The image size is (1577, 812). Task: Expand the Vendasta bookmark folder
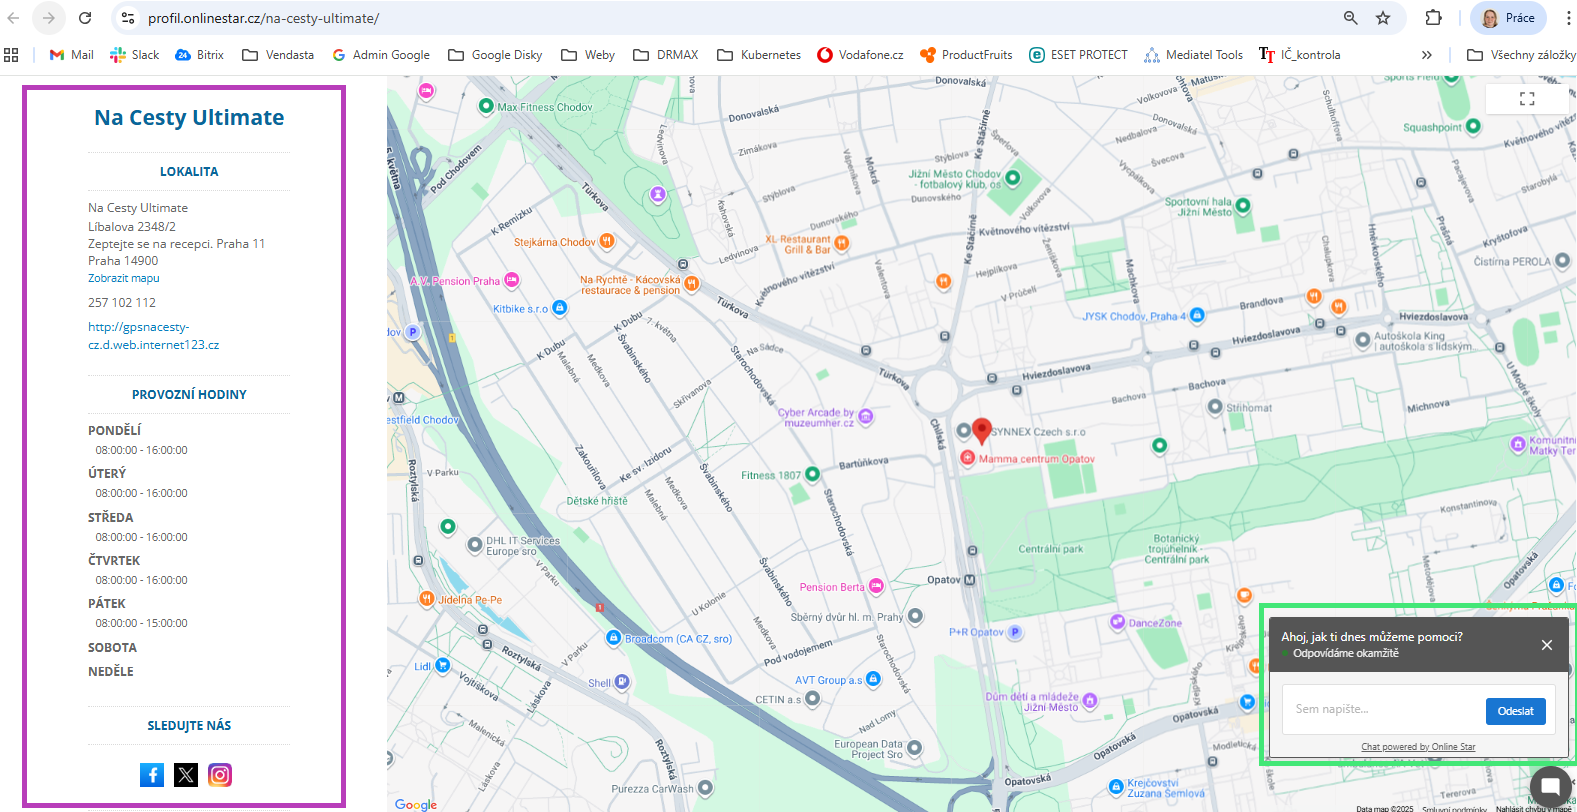[278, 55]
